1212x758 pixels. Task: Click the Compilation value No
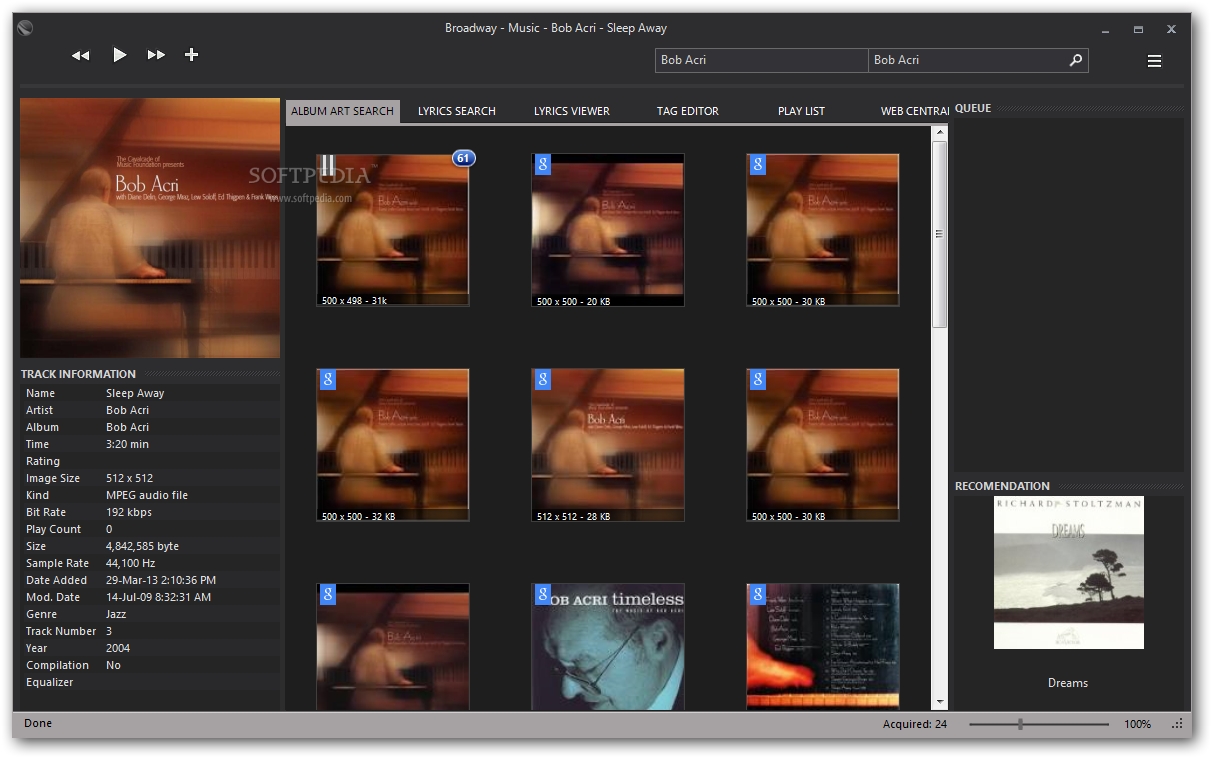[x=113, y=665]
